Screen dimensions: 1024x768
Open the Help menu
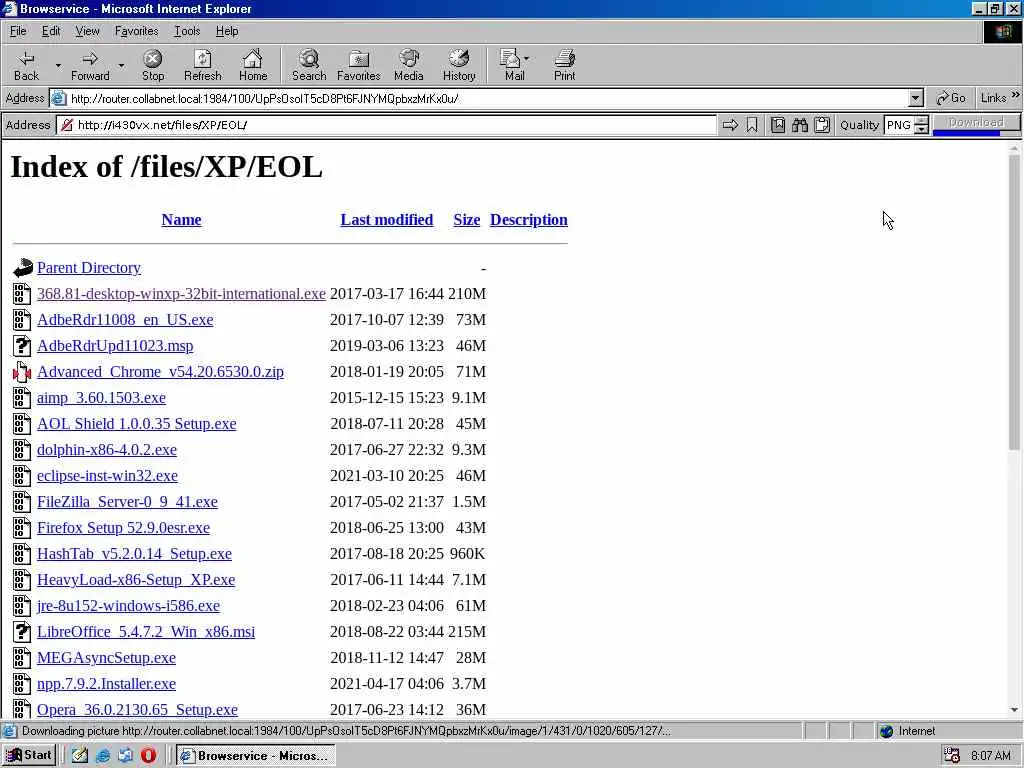(227, 31)
